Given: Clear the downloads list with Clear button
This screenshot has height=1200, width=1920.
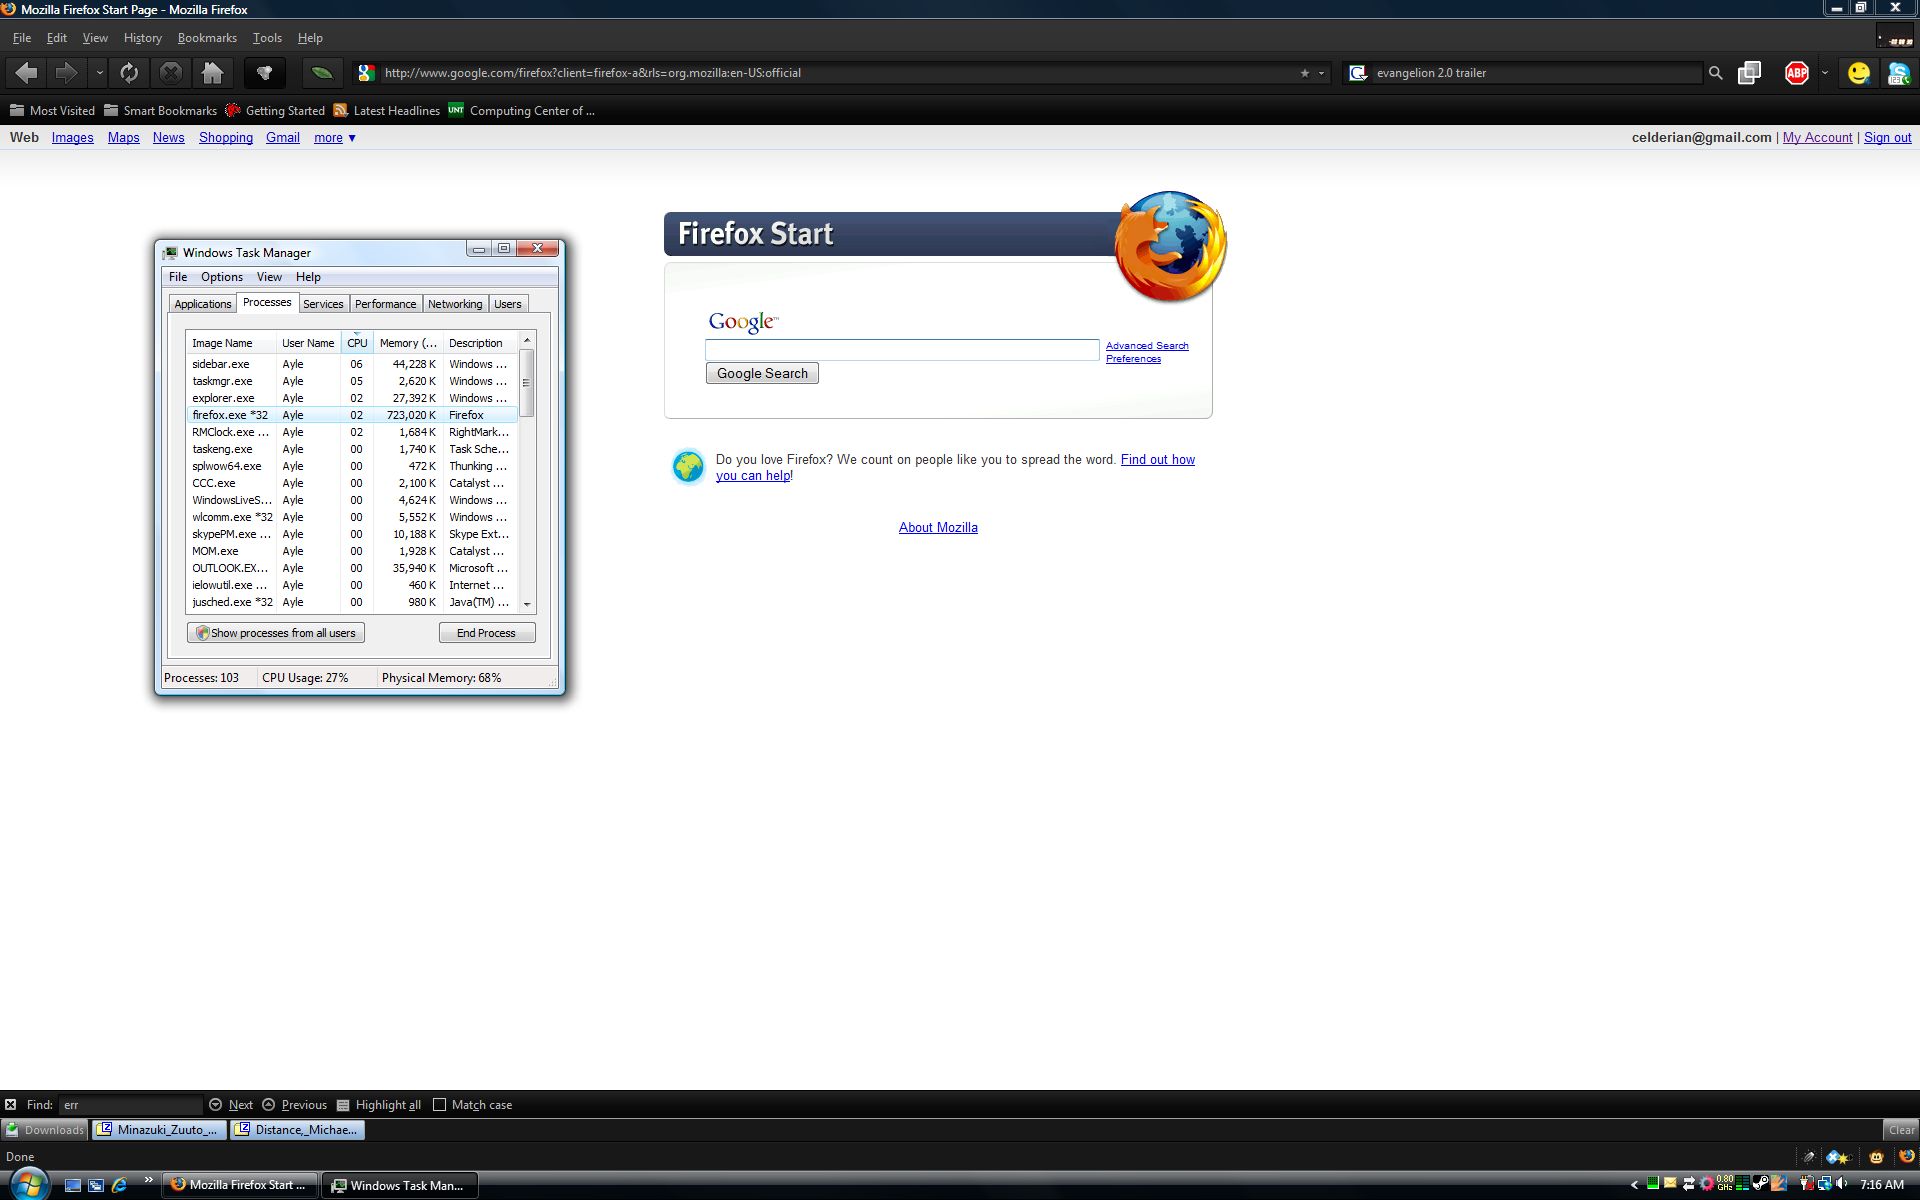Looking at the screenshot, I should tap(1901, 1130).
